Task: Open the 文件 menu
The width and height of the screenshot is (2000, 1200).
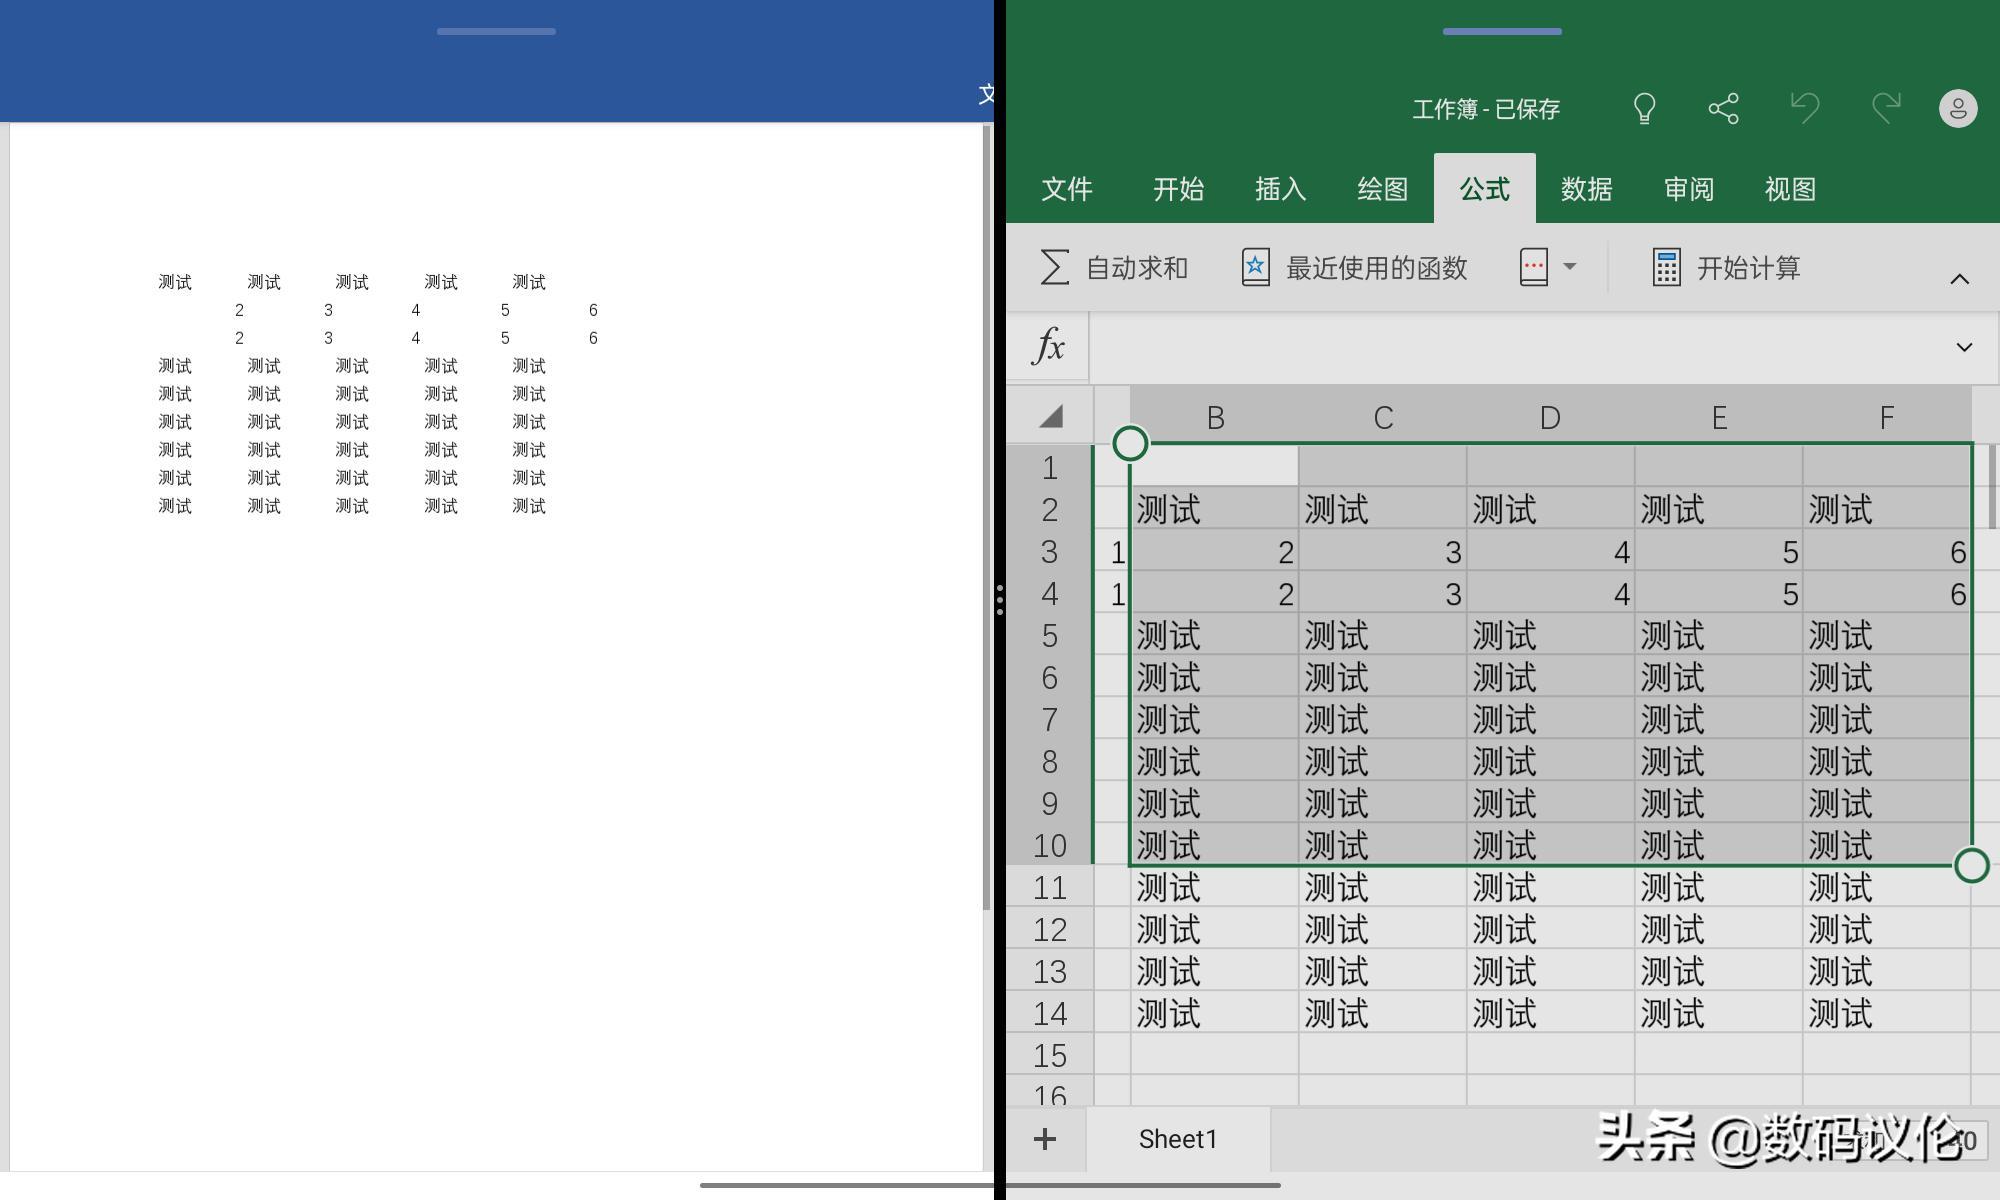Action: [1067, 189]
